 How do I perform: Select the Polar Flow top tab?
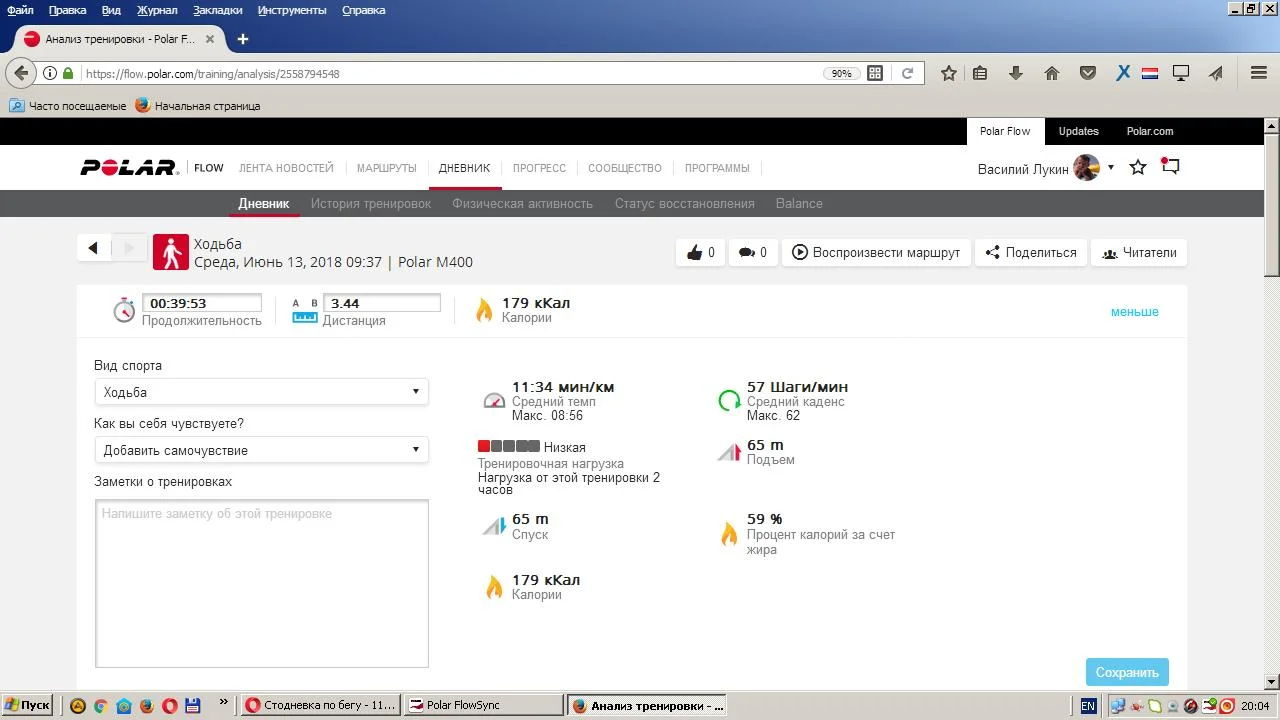(x=1005, y=131)
